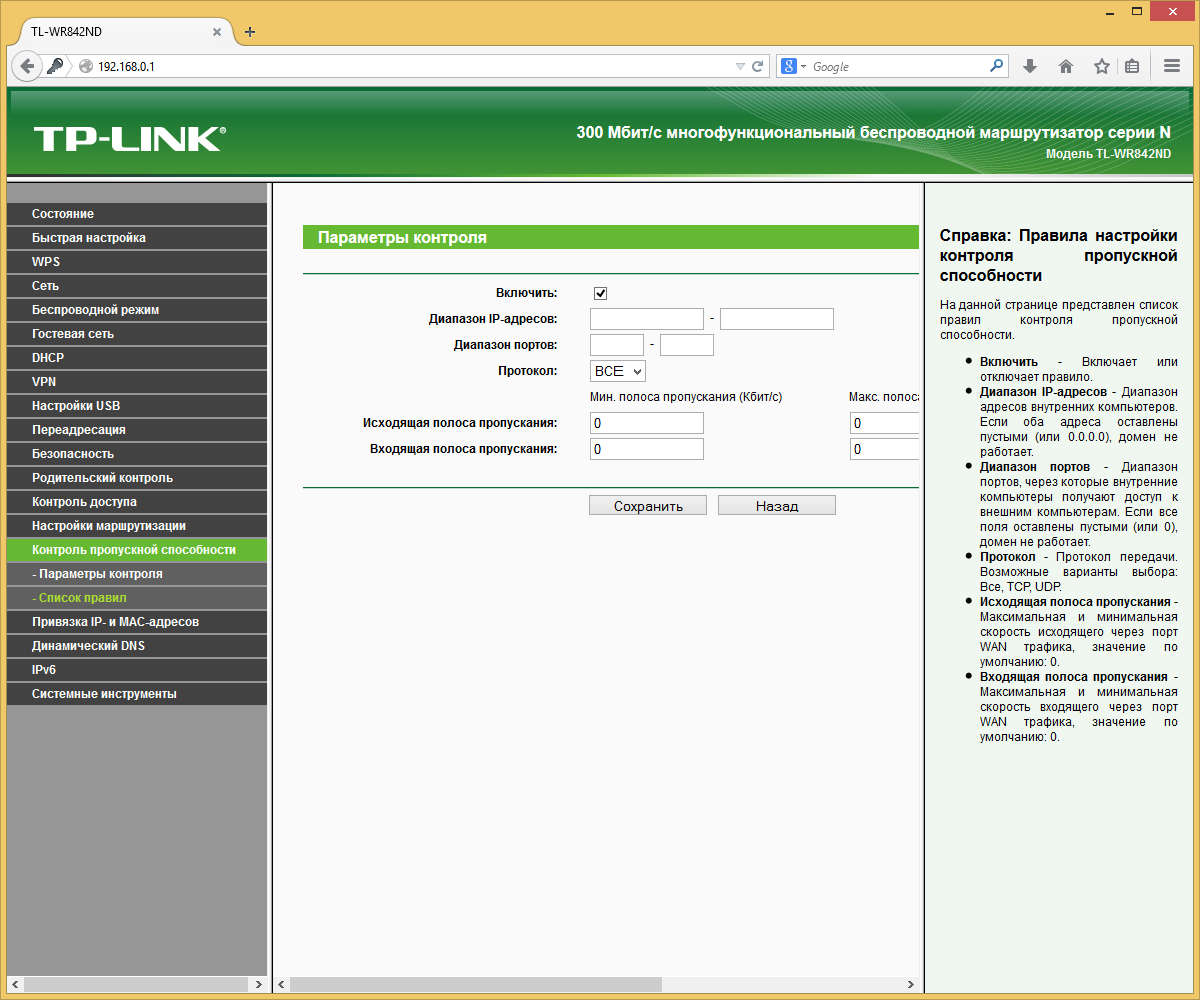Open the DHCP menu item
The image size is (1200, 1000).
pyautogui.click(x=137, y=358)
